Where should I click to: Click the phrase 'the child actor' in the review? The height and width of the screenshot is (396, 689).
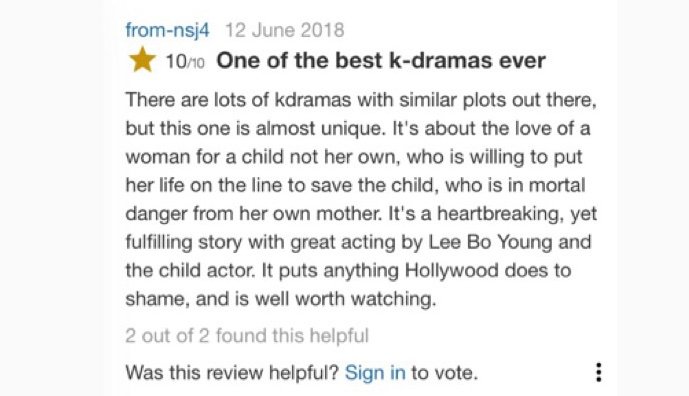pos(190,270)
